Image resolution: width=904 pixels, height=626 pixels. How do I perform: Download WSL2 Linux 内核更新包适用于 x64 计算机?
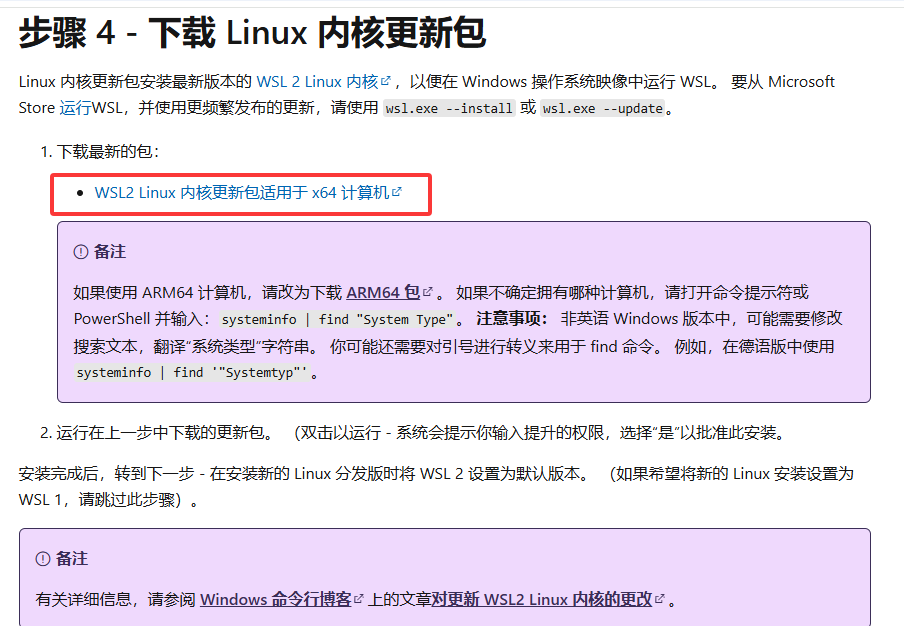tap(241, 192)
